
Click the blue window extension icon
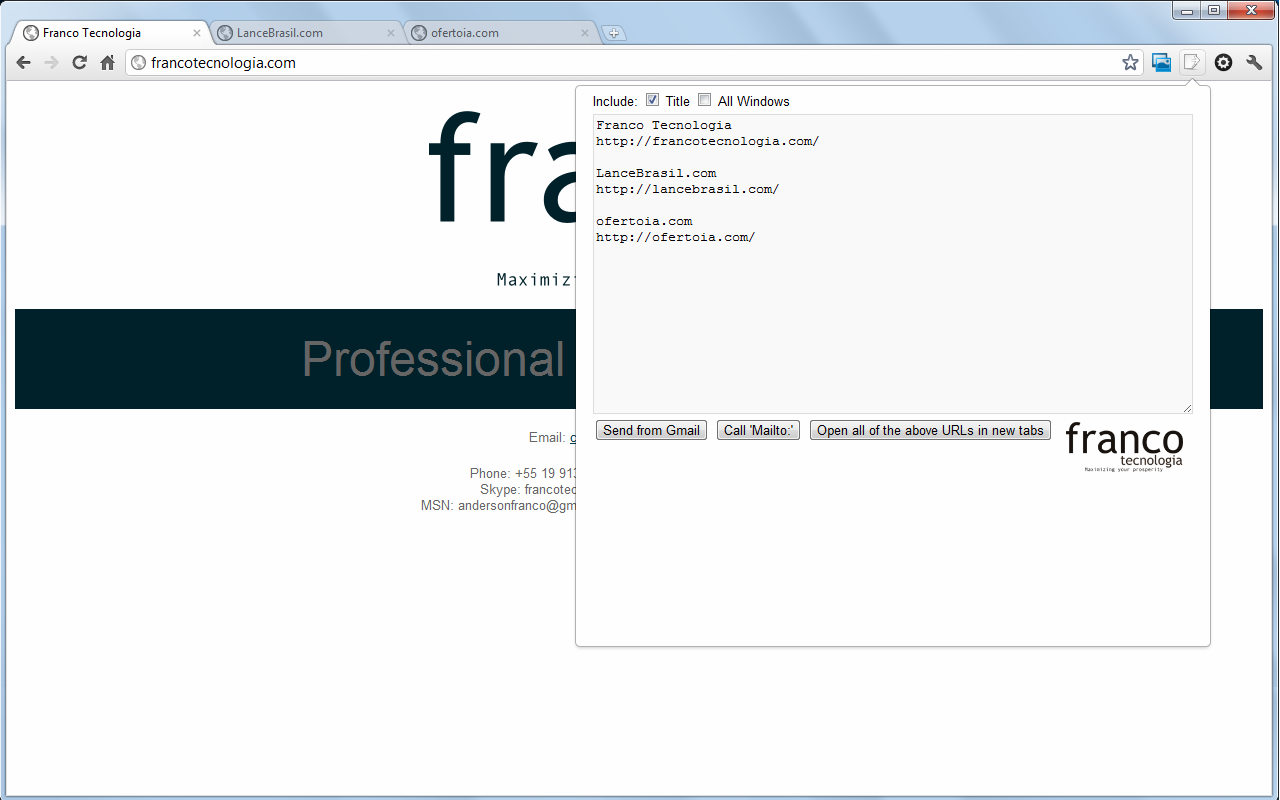[x=1161, y=63]
